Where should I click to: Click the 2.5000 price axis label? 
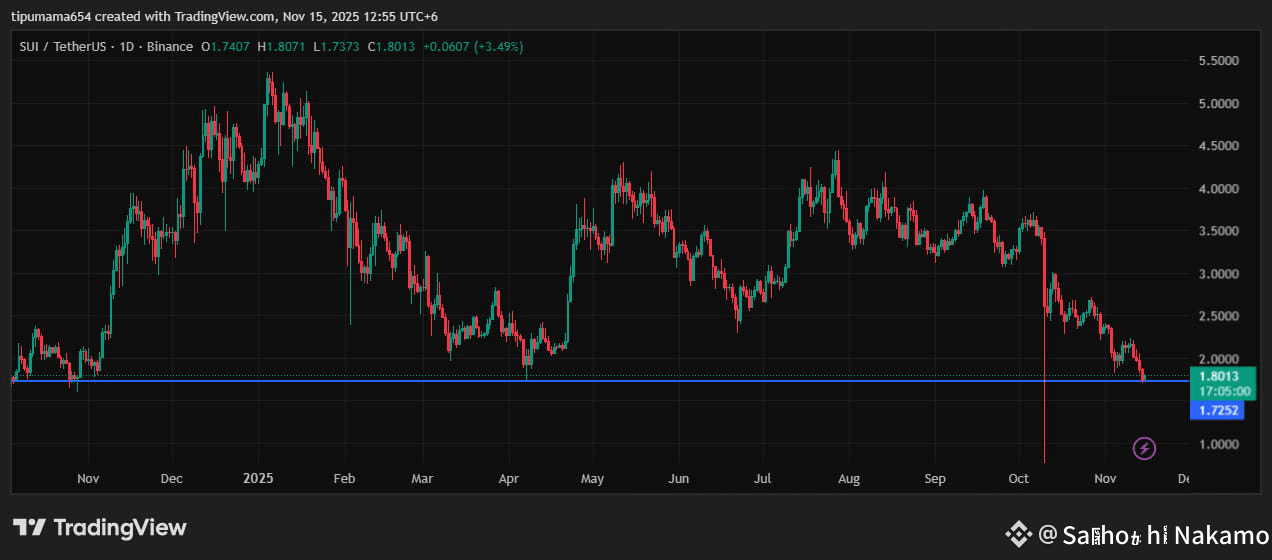point(1219,316)
